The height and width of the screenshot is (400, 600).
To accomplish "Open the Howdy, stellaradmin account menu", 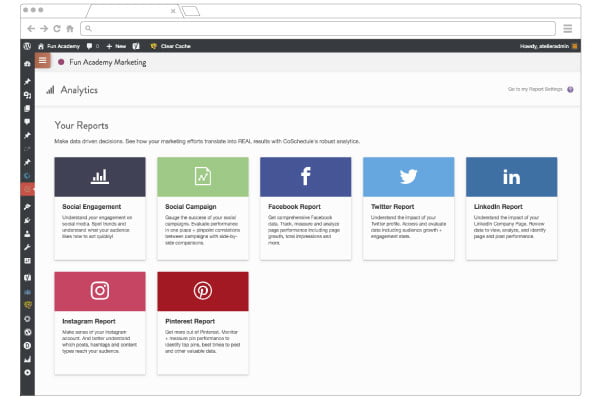I will (548, 46).
